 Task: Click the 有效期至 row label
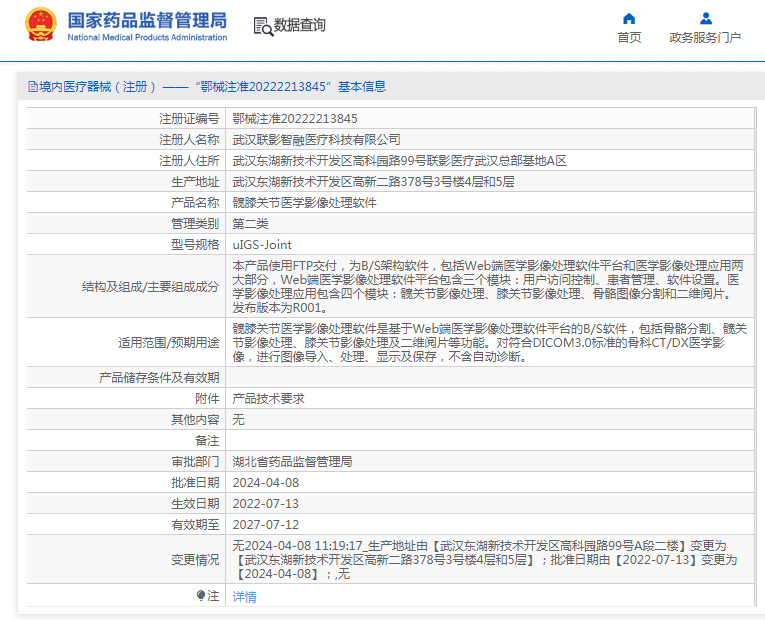coord(195,524)
